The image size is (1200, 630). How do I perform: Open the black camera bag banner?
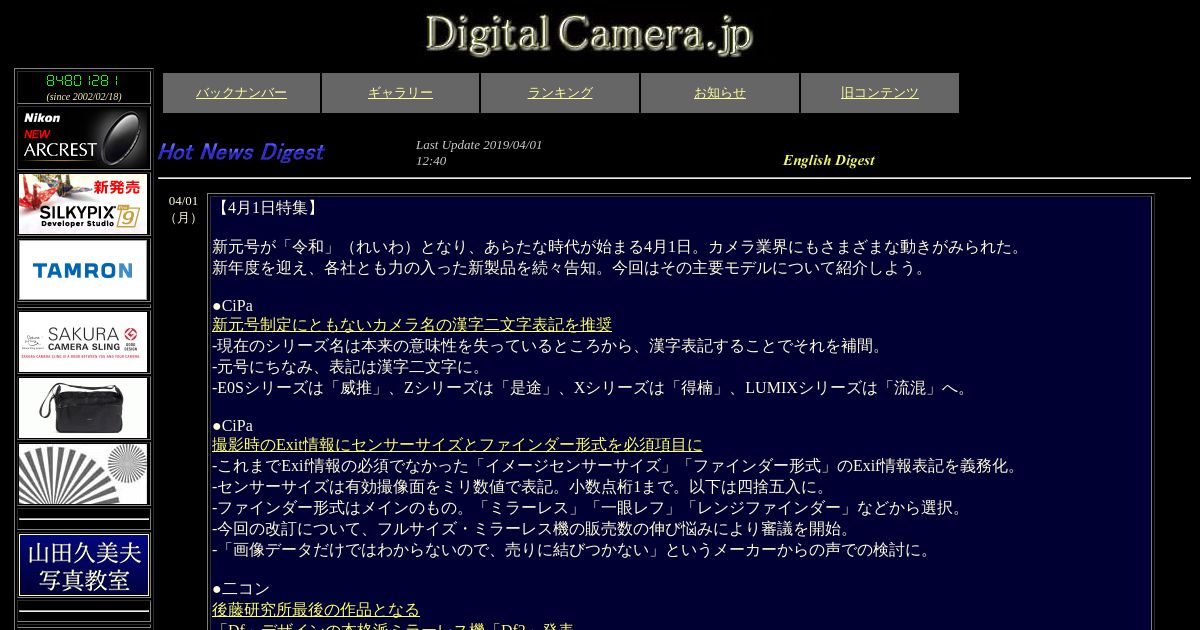(83, 408)
